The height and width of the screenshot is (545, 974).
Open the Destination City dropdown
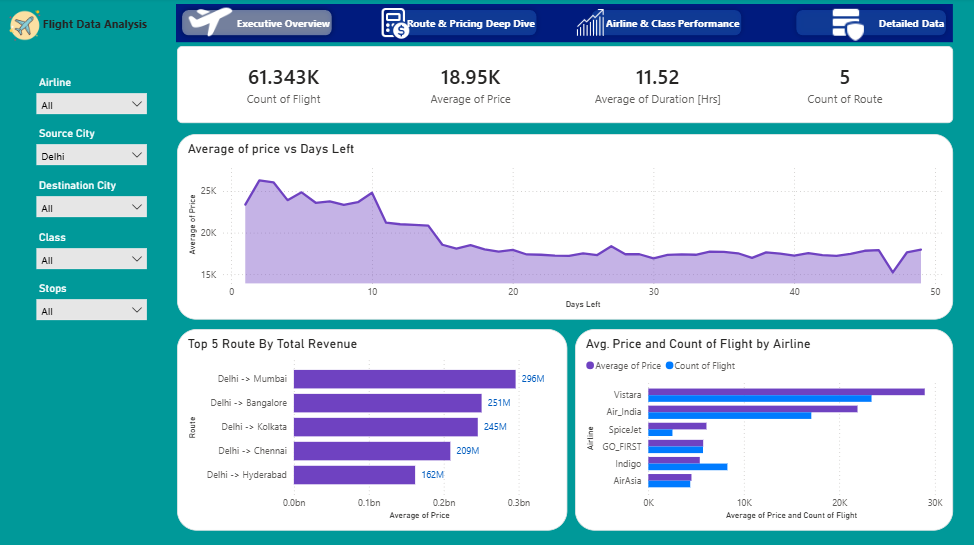pyautogui.click(x=91, y=208)
